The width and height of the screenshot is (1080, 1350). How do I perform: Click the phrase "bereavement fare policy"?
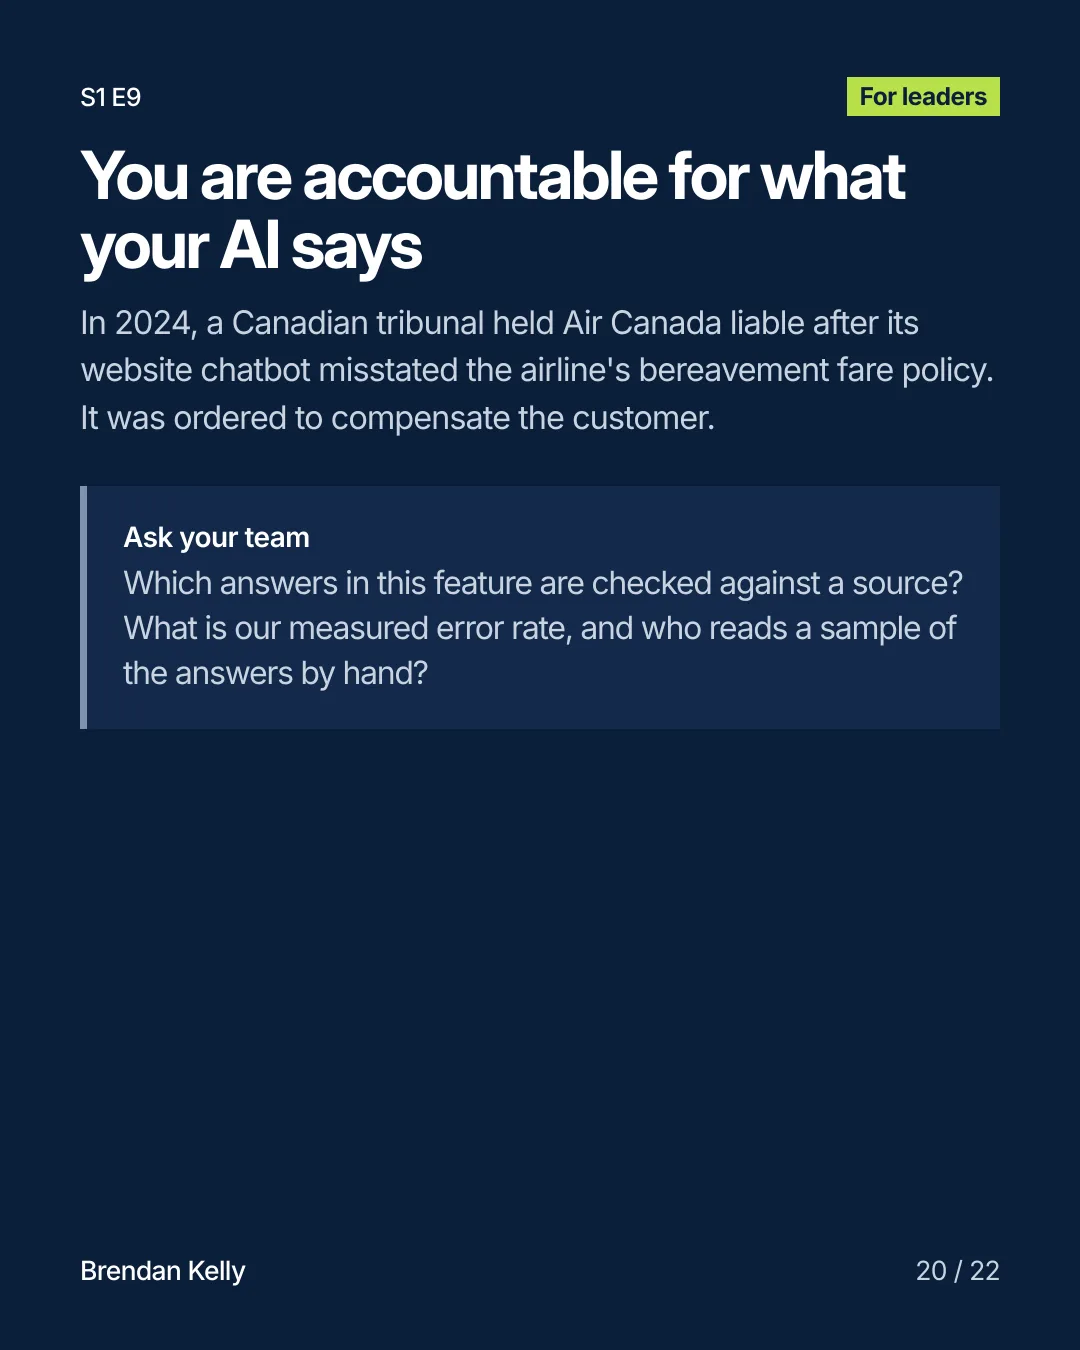tap(816, 370)
